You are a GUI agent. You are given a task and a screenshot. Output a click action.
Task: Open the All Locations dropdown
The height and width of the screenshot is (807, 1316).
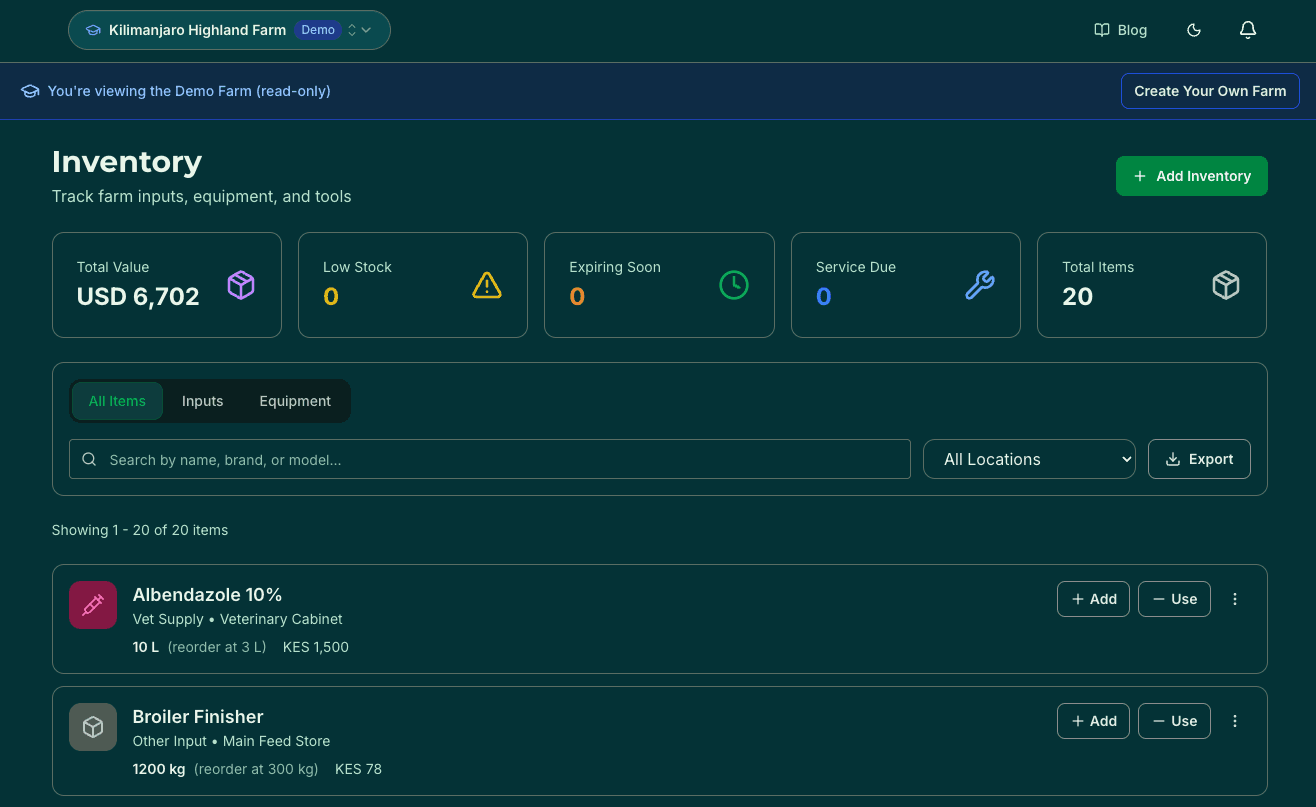point(1029,459)
